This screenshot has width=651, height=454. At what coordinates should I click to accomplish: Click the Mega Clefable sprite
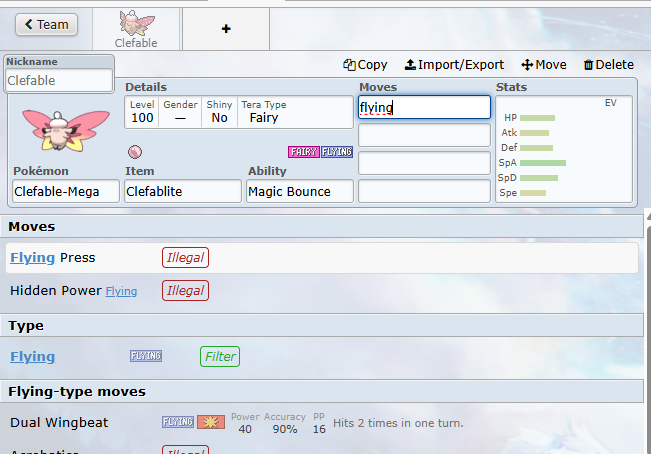click(x=66, y=130)
